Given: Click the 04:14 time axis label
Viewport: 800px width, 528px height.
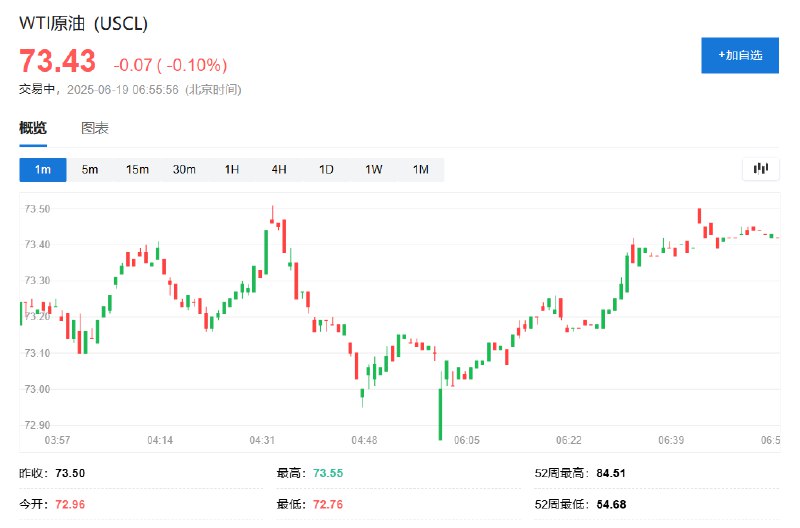Looking at the screenshot, I should (160, 440).
